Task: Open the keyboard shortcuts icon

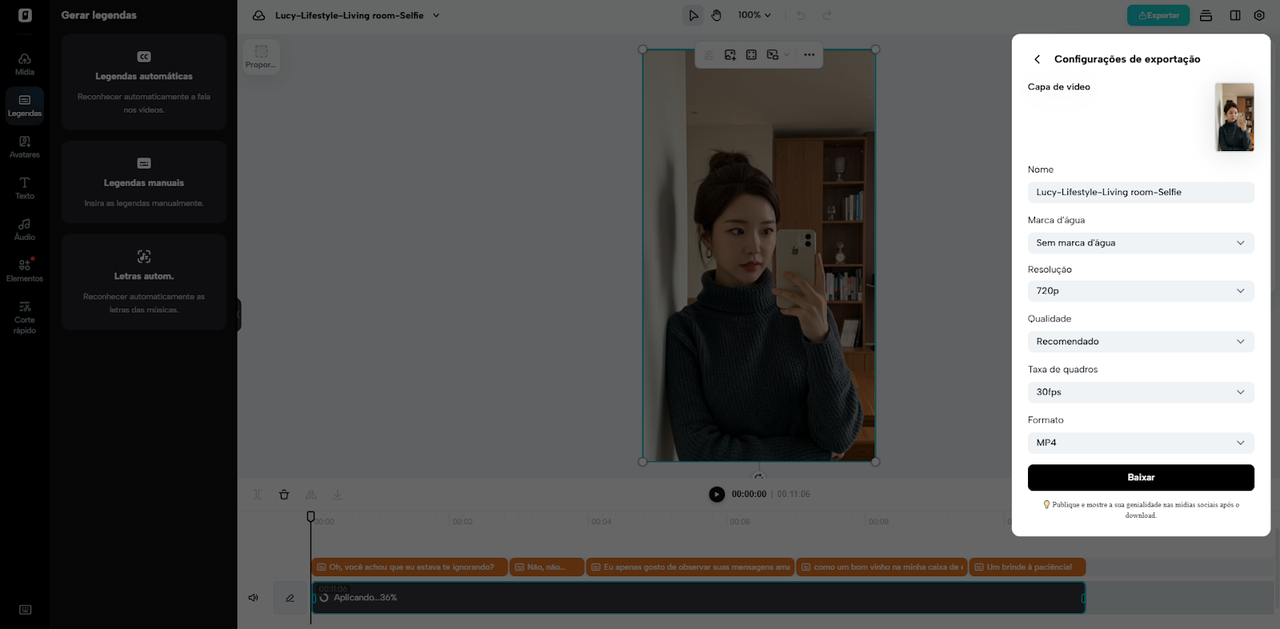Action: pyautogui.click(x=24, y=610)
